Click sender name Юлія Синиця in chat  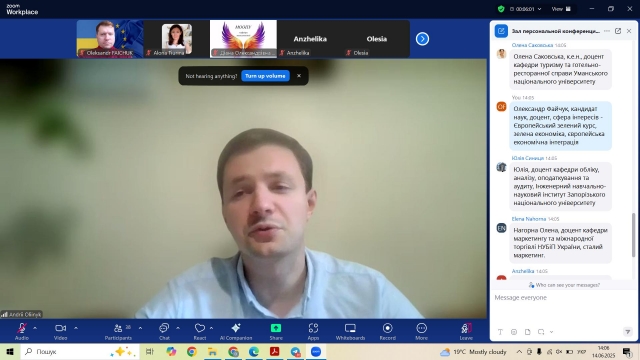[x=528, y=158]
